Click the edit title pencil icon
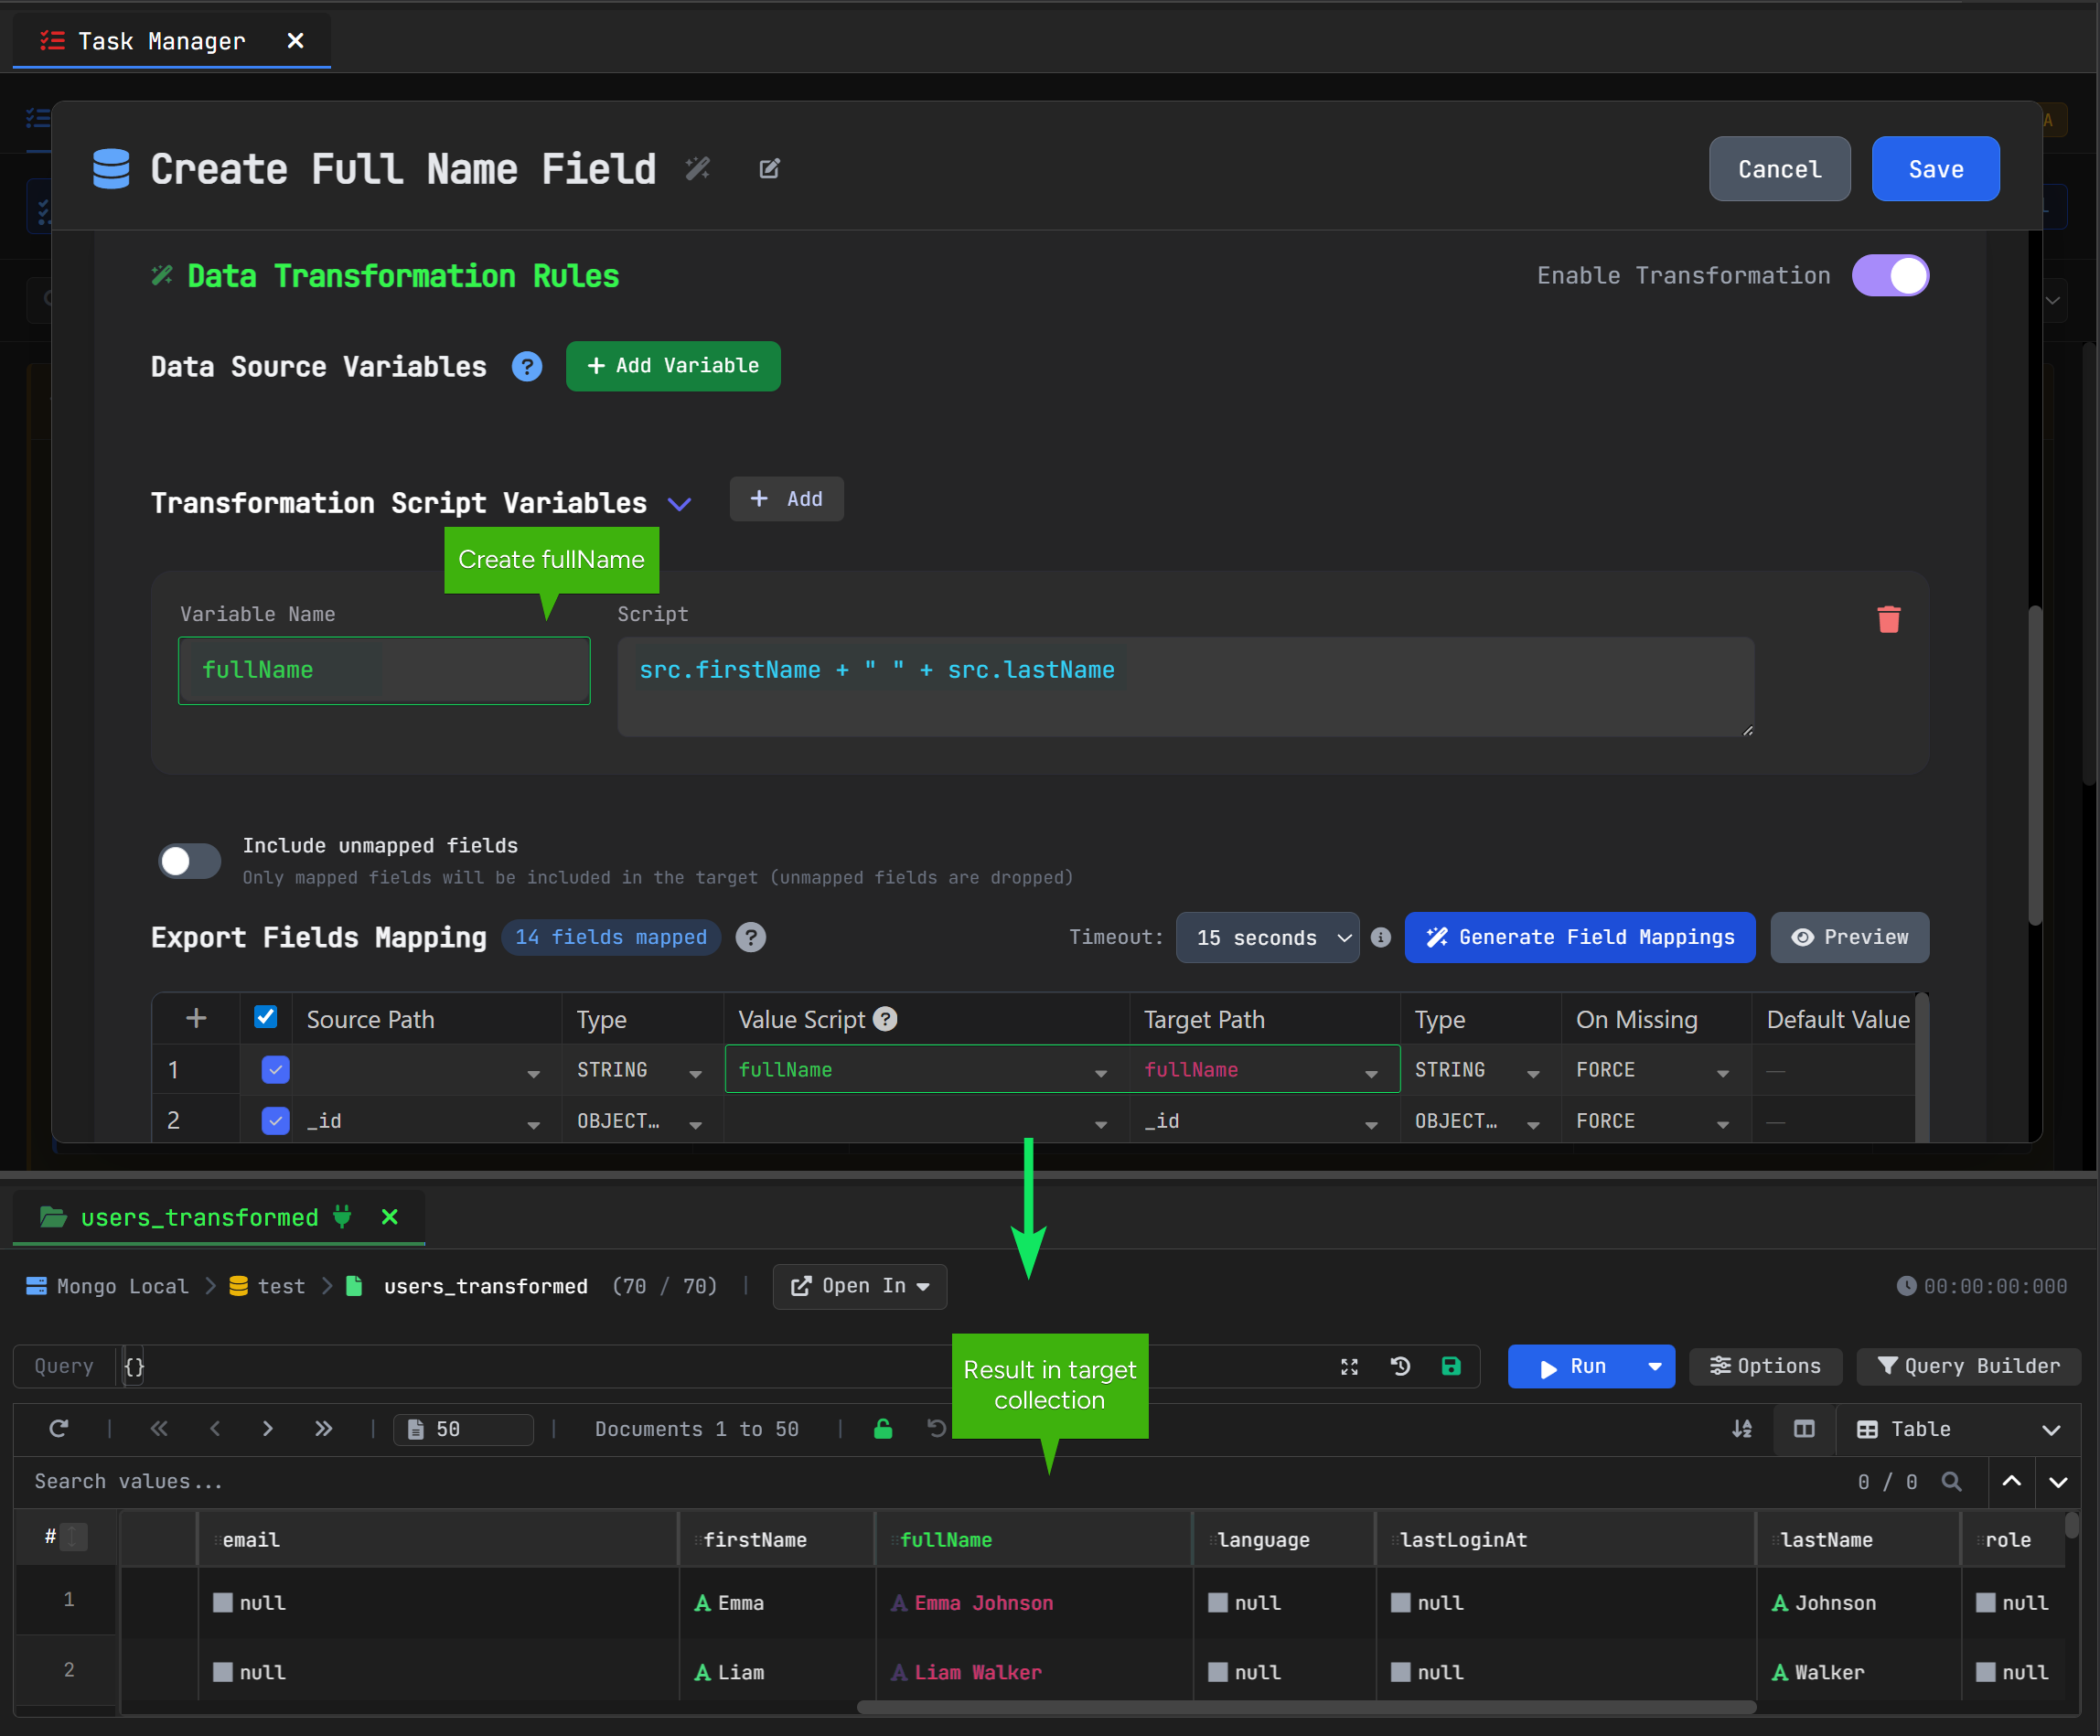2100x1736 pixels. pos(769,169)
